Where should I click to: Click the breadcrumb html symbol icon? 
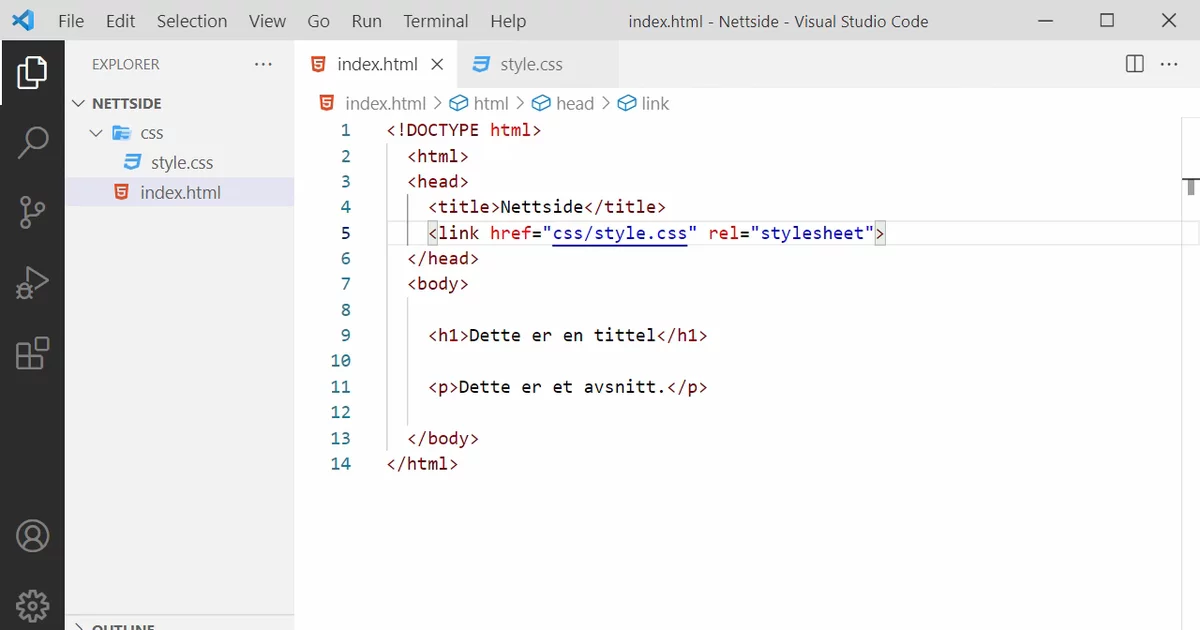point(459,103)
